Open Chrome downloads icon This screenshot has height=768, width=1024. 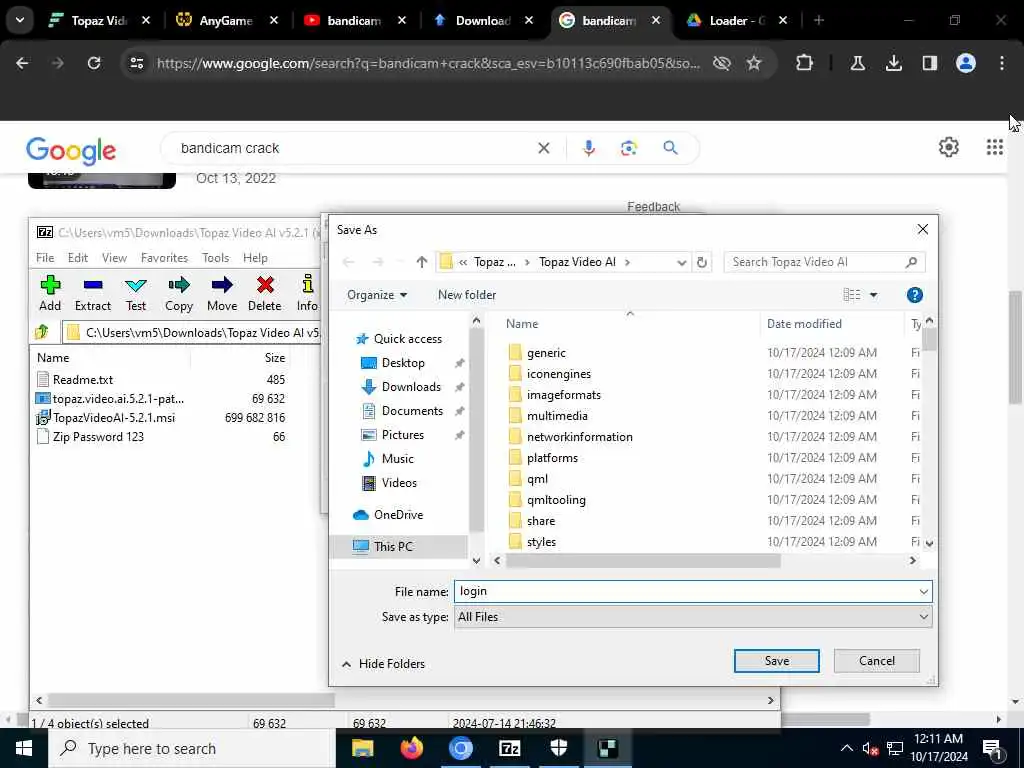point(893,63)
